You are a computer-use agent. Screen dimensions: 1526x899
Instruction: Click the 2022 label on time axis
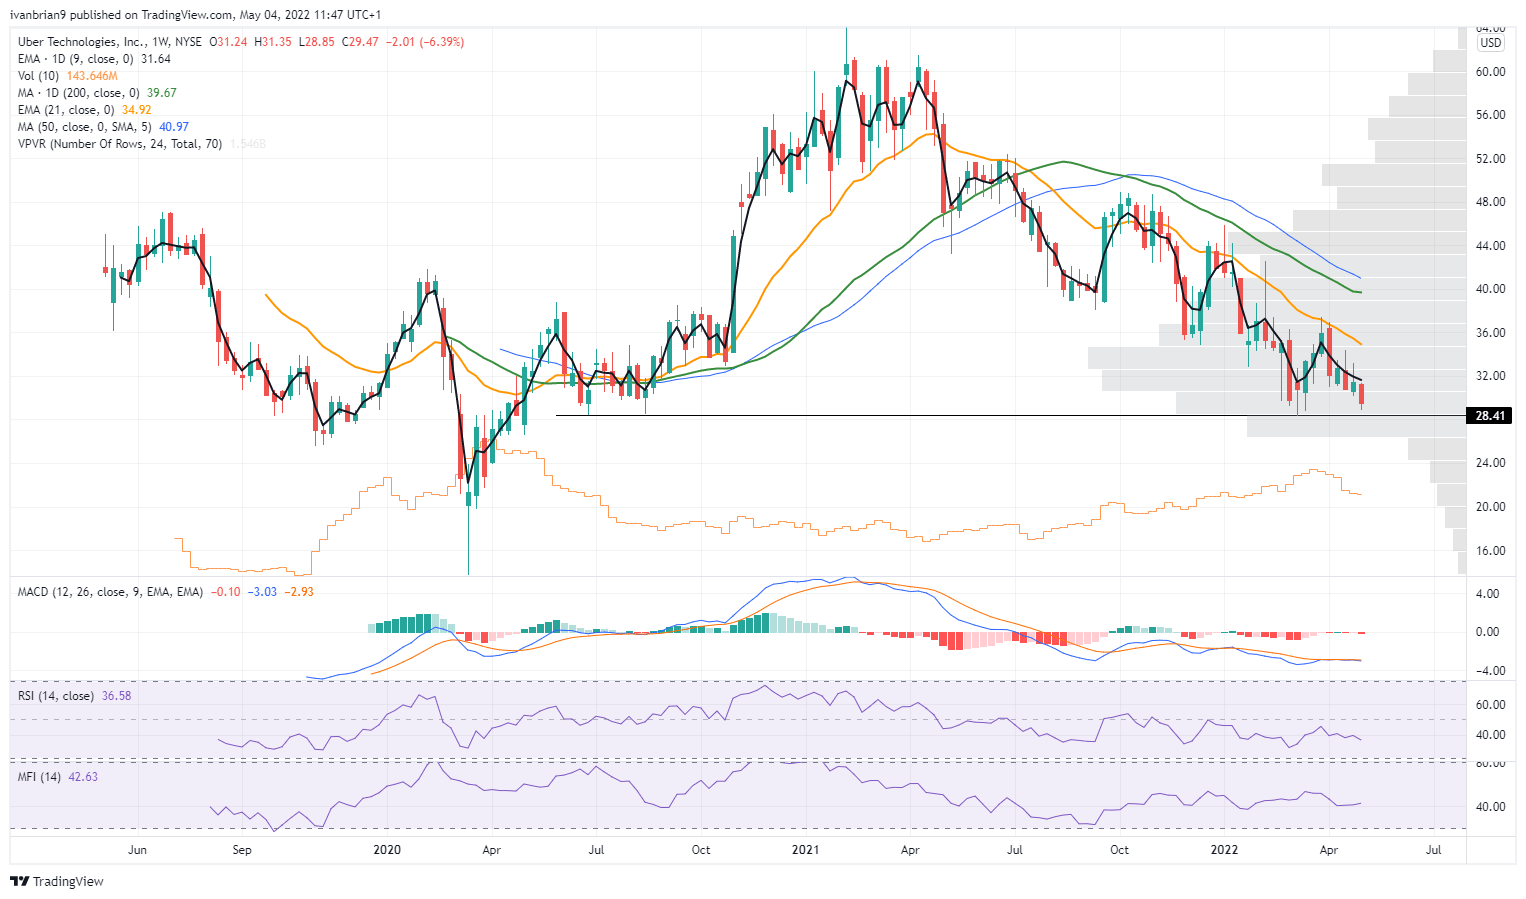(x=1224, y=850)
